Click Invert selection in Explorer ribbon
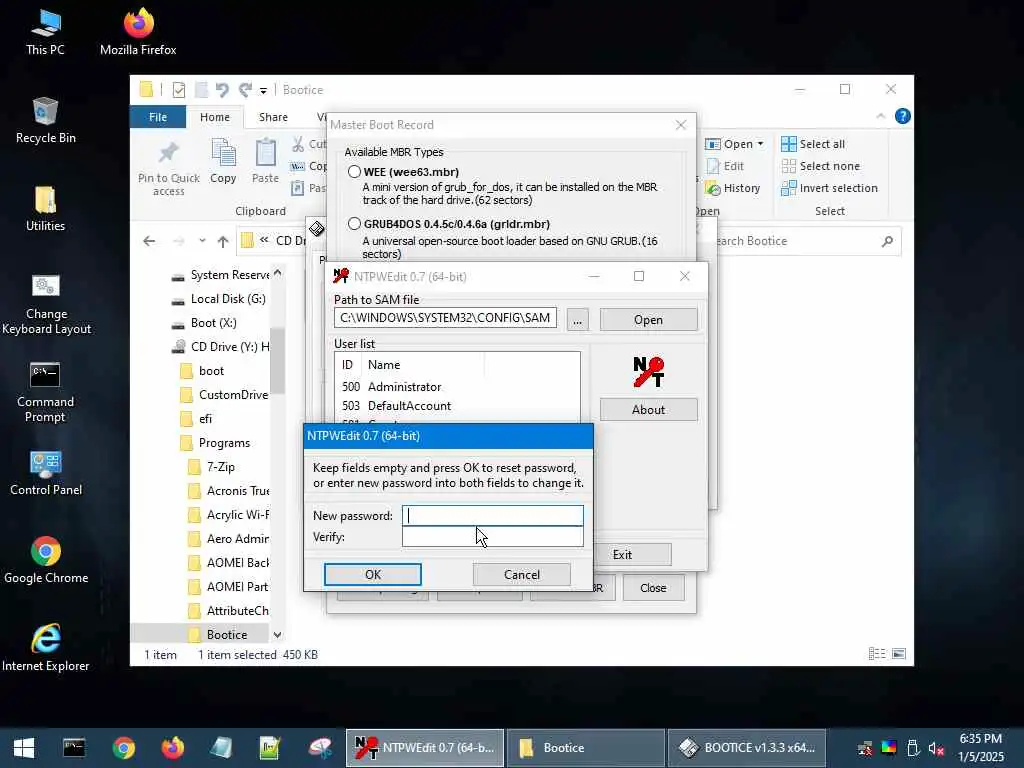 [x=829, y=188]
